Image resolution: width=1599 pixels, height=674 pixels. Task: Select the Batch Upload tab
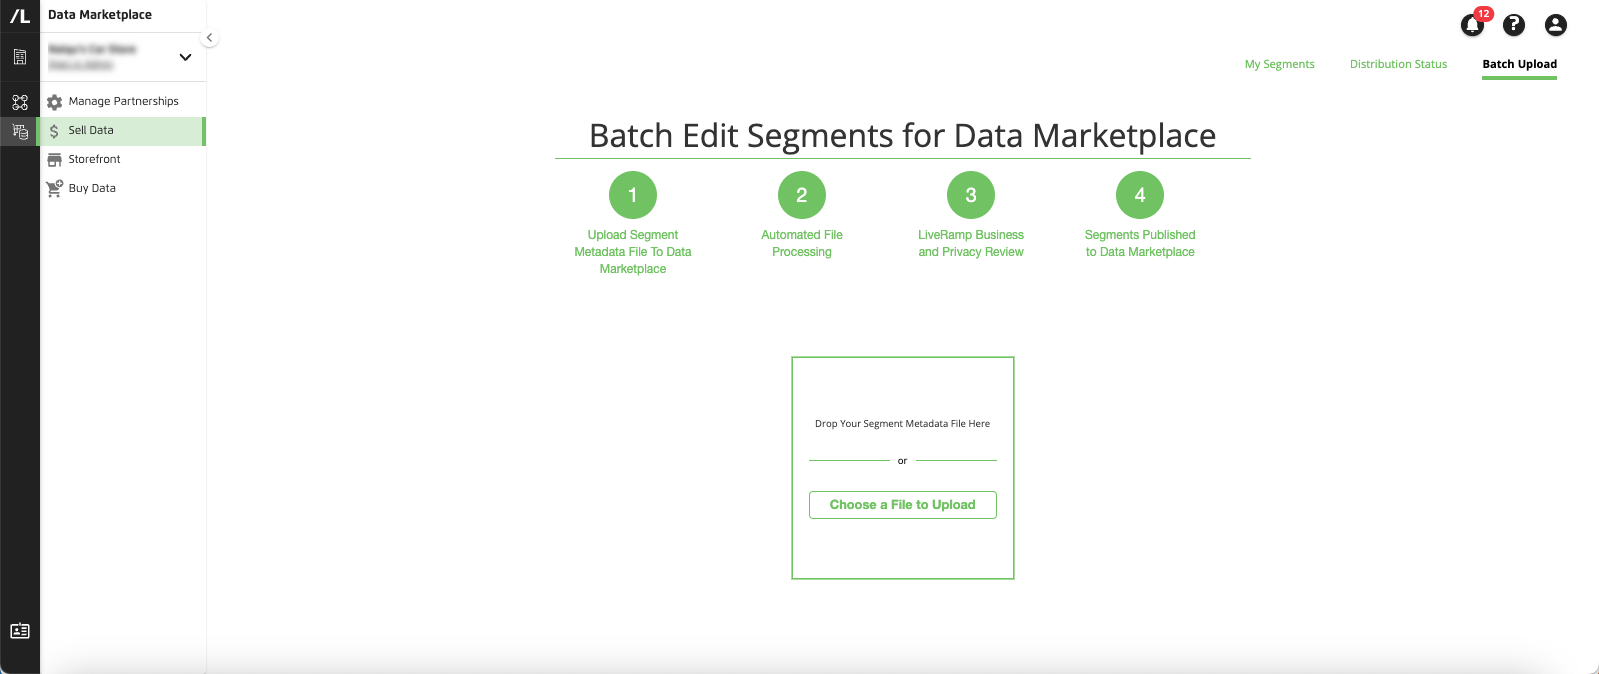tap(1519, 64)
